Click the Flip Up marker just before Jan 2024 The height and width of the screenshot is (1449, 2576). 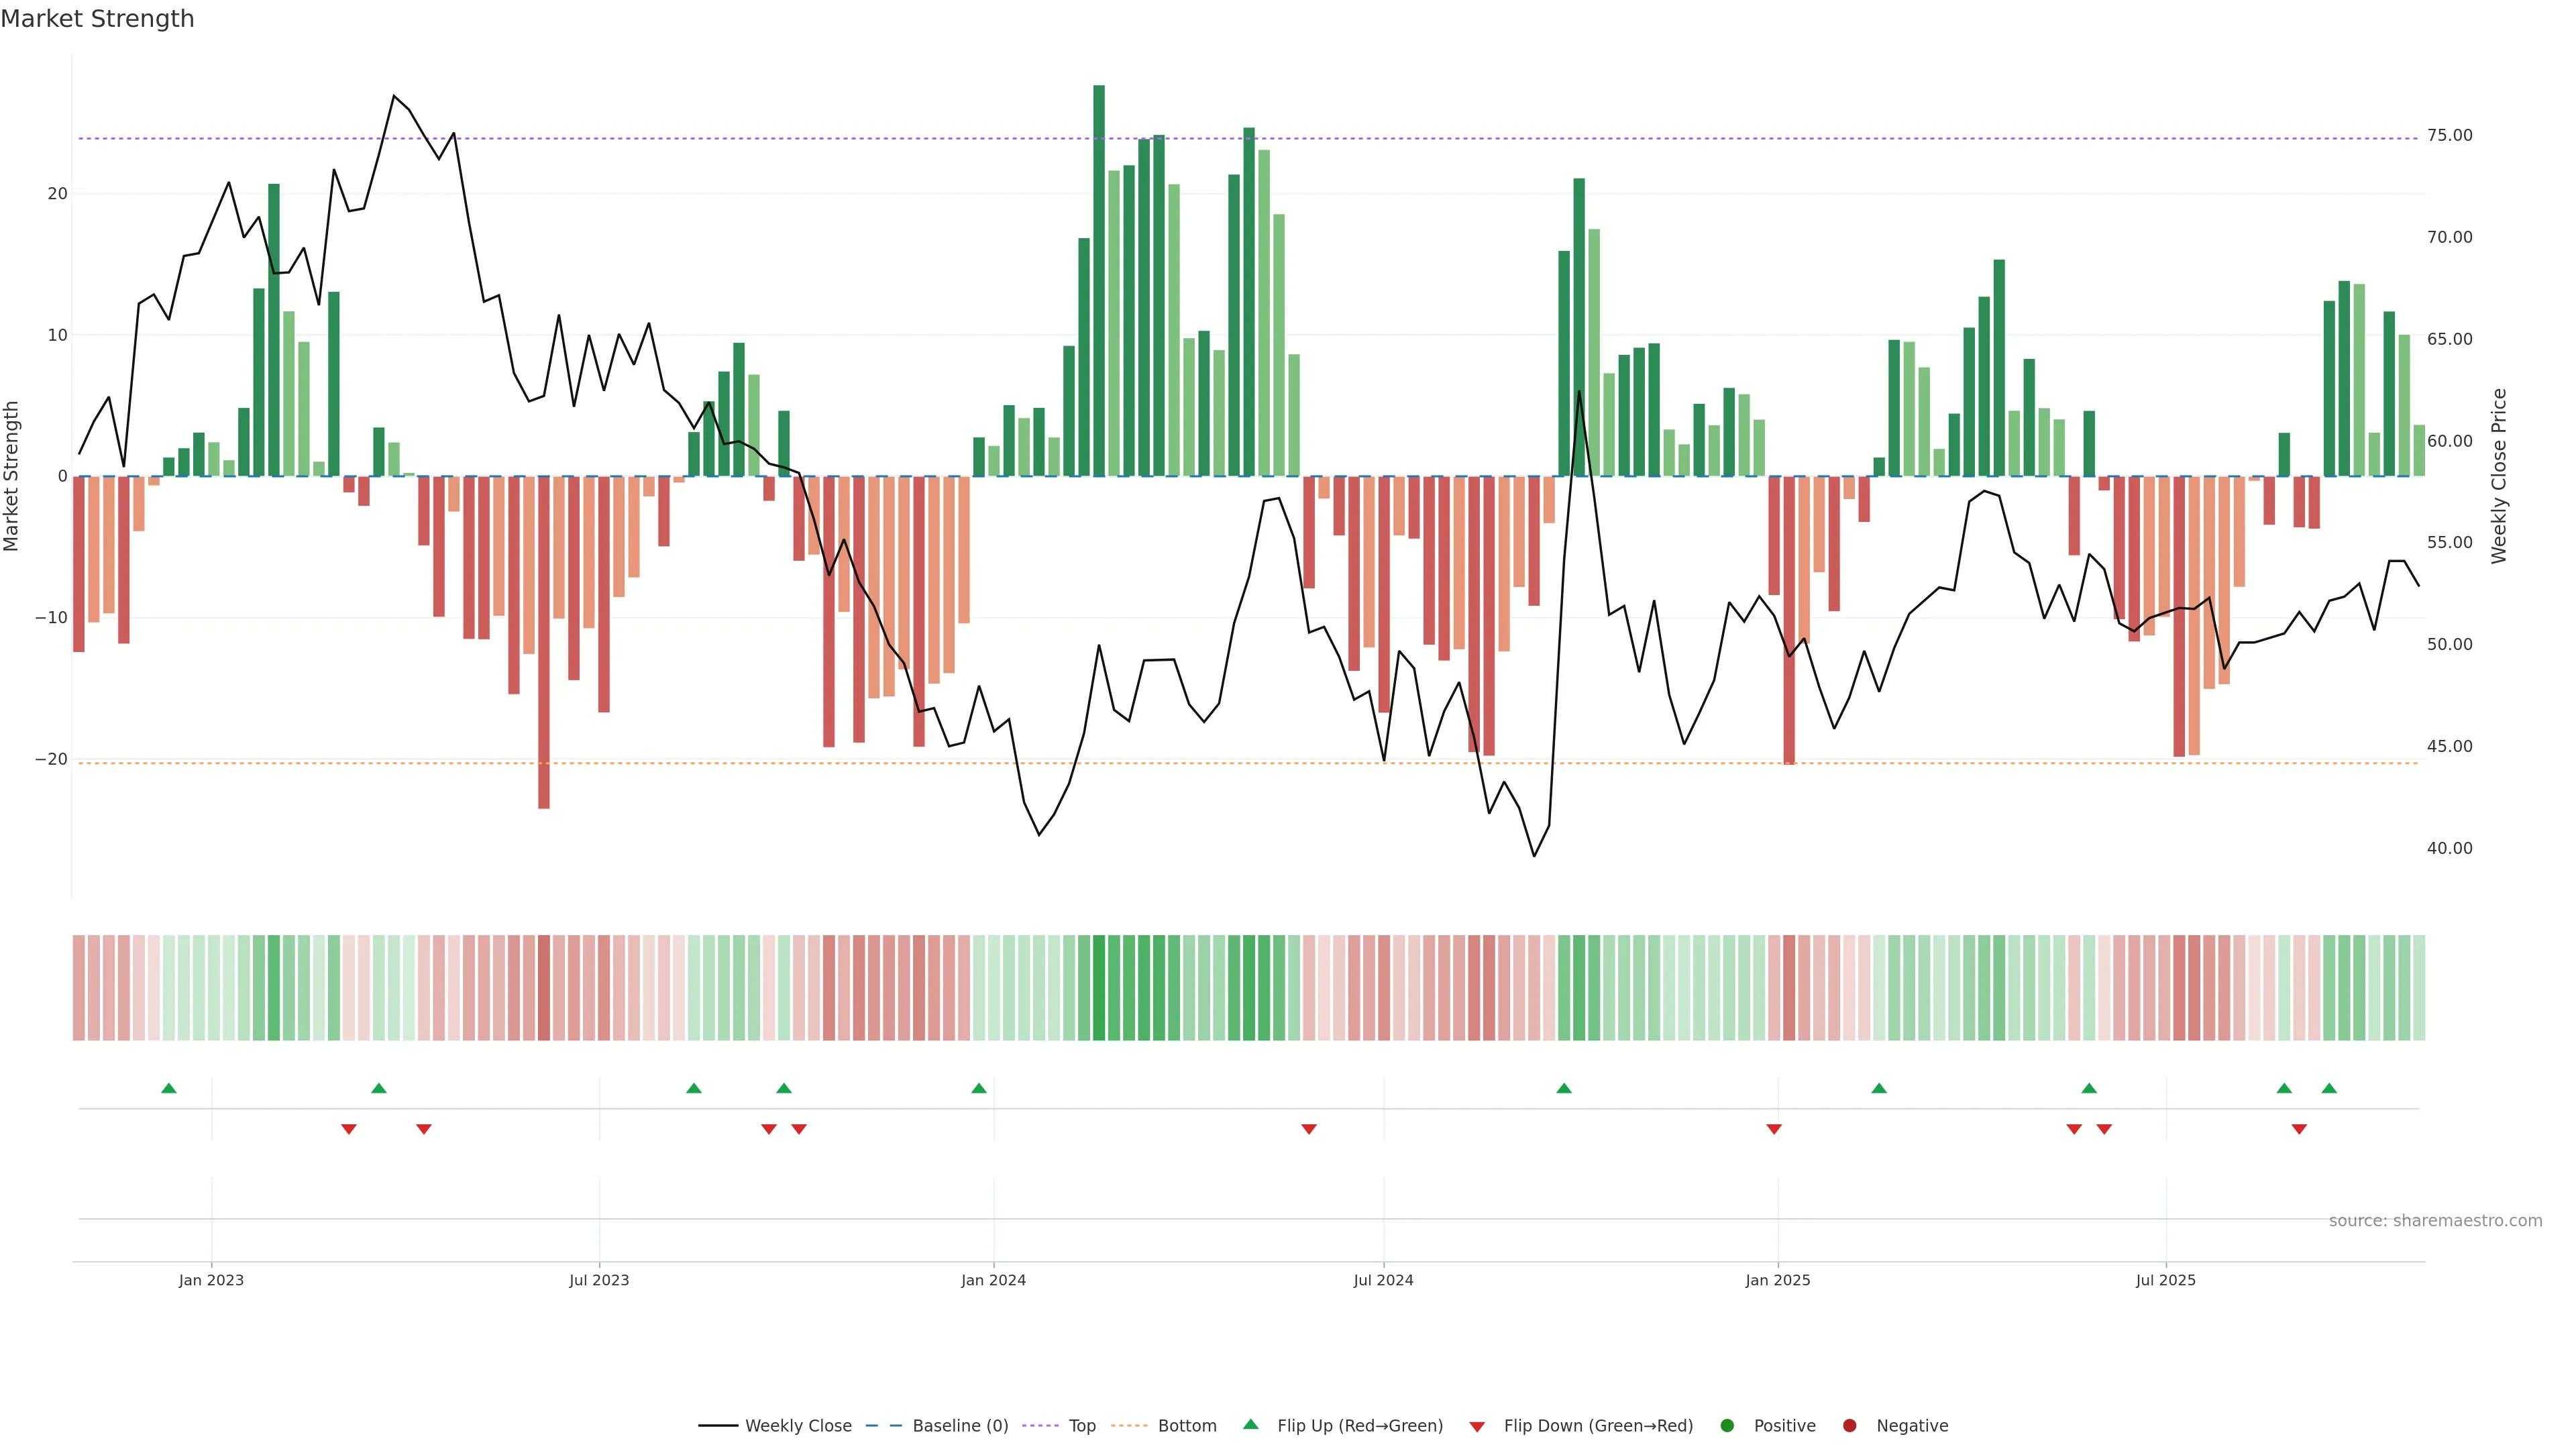[979, 1088]
